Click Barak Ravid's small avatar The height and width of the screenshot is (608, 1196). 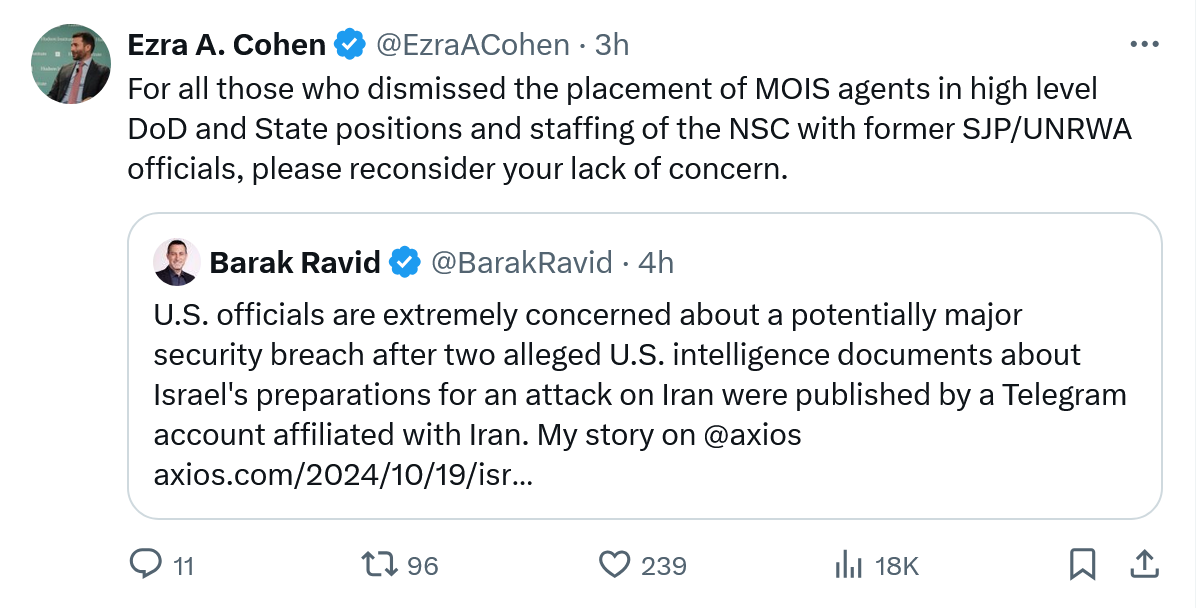(x=177, y=262)
